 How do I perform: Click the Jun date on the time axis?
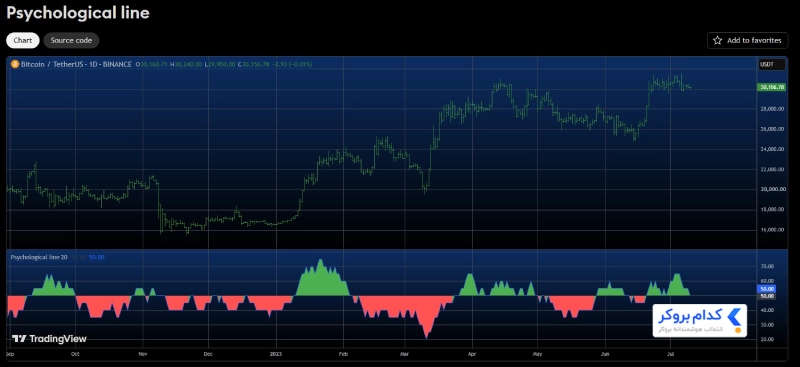tap(605, 353)
